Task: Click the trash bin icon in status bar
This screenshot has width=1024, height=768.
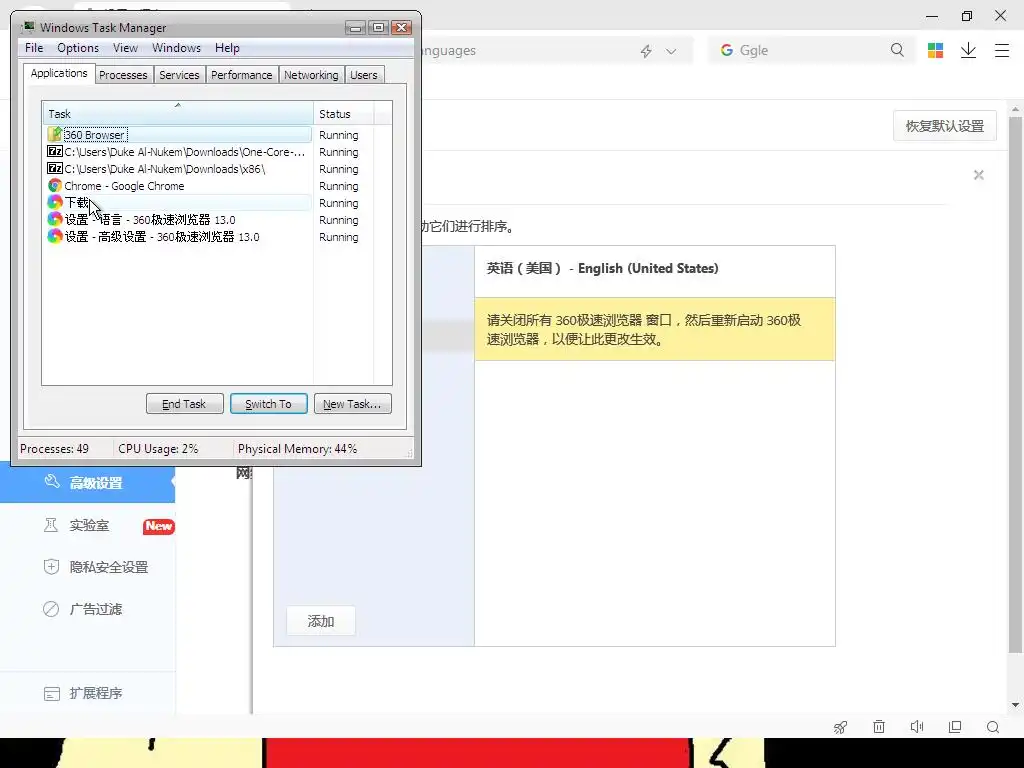Action: coord(879,727)
